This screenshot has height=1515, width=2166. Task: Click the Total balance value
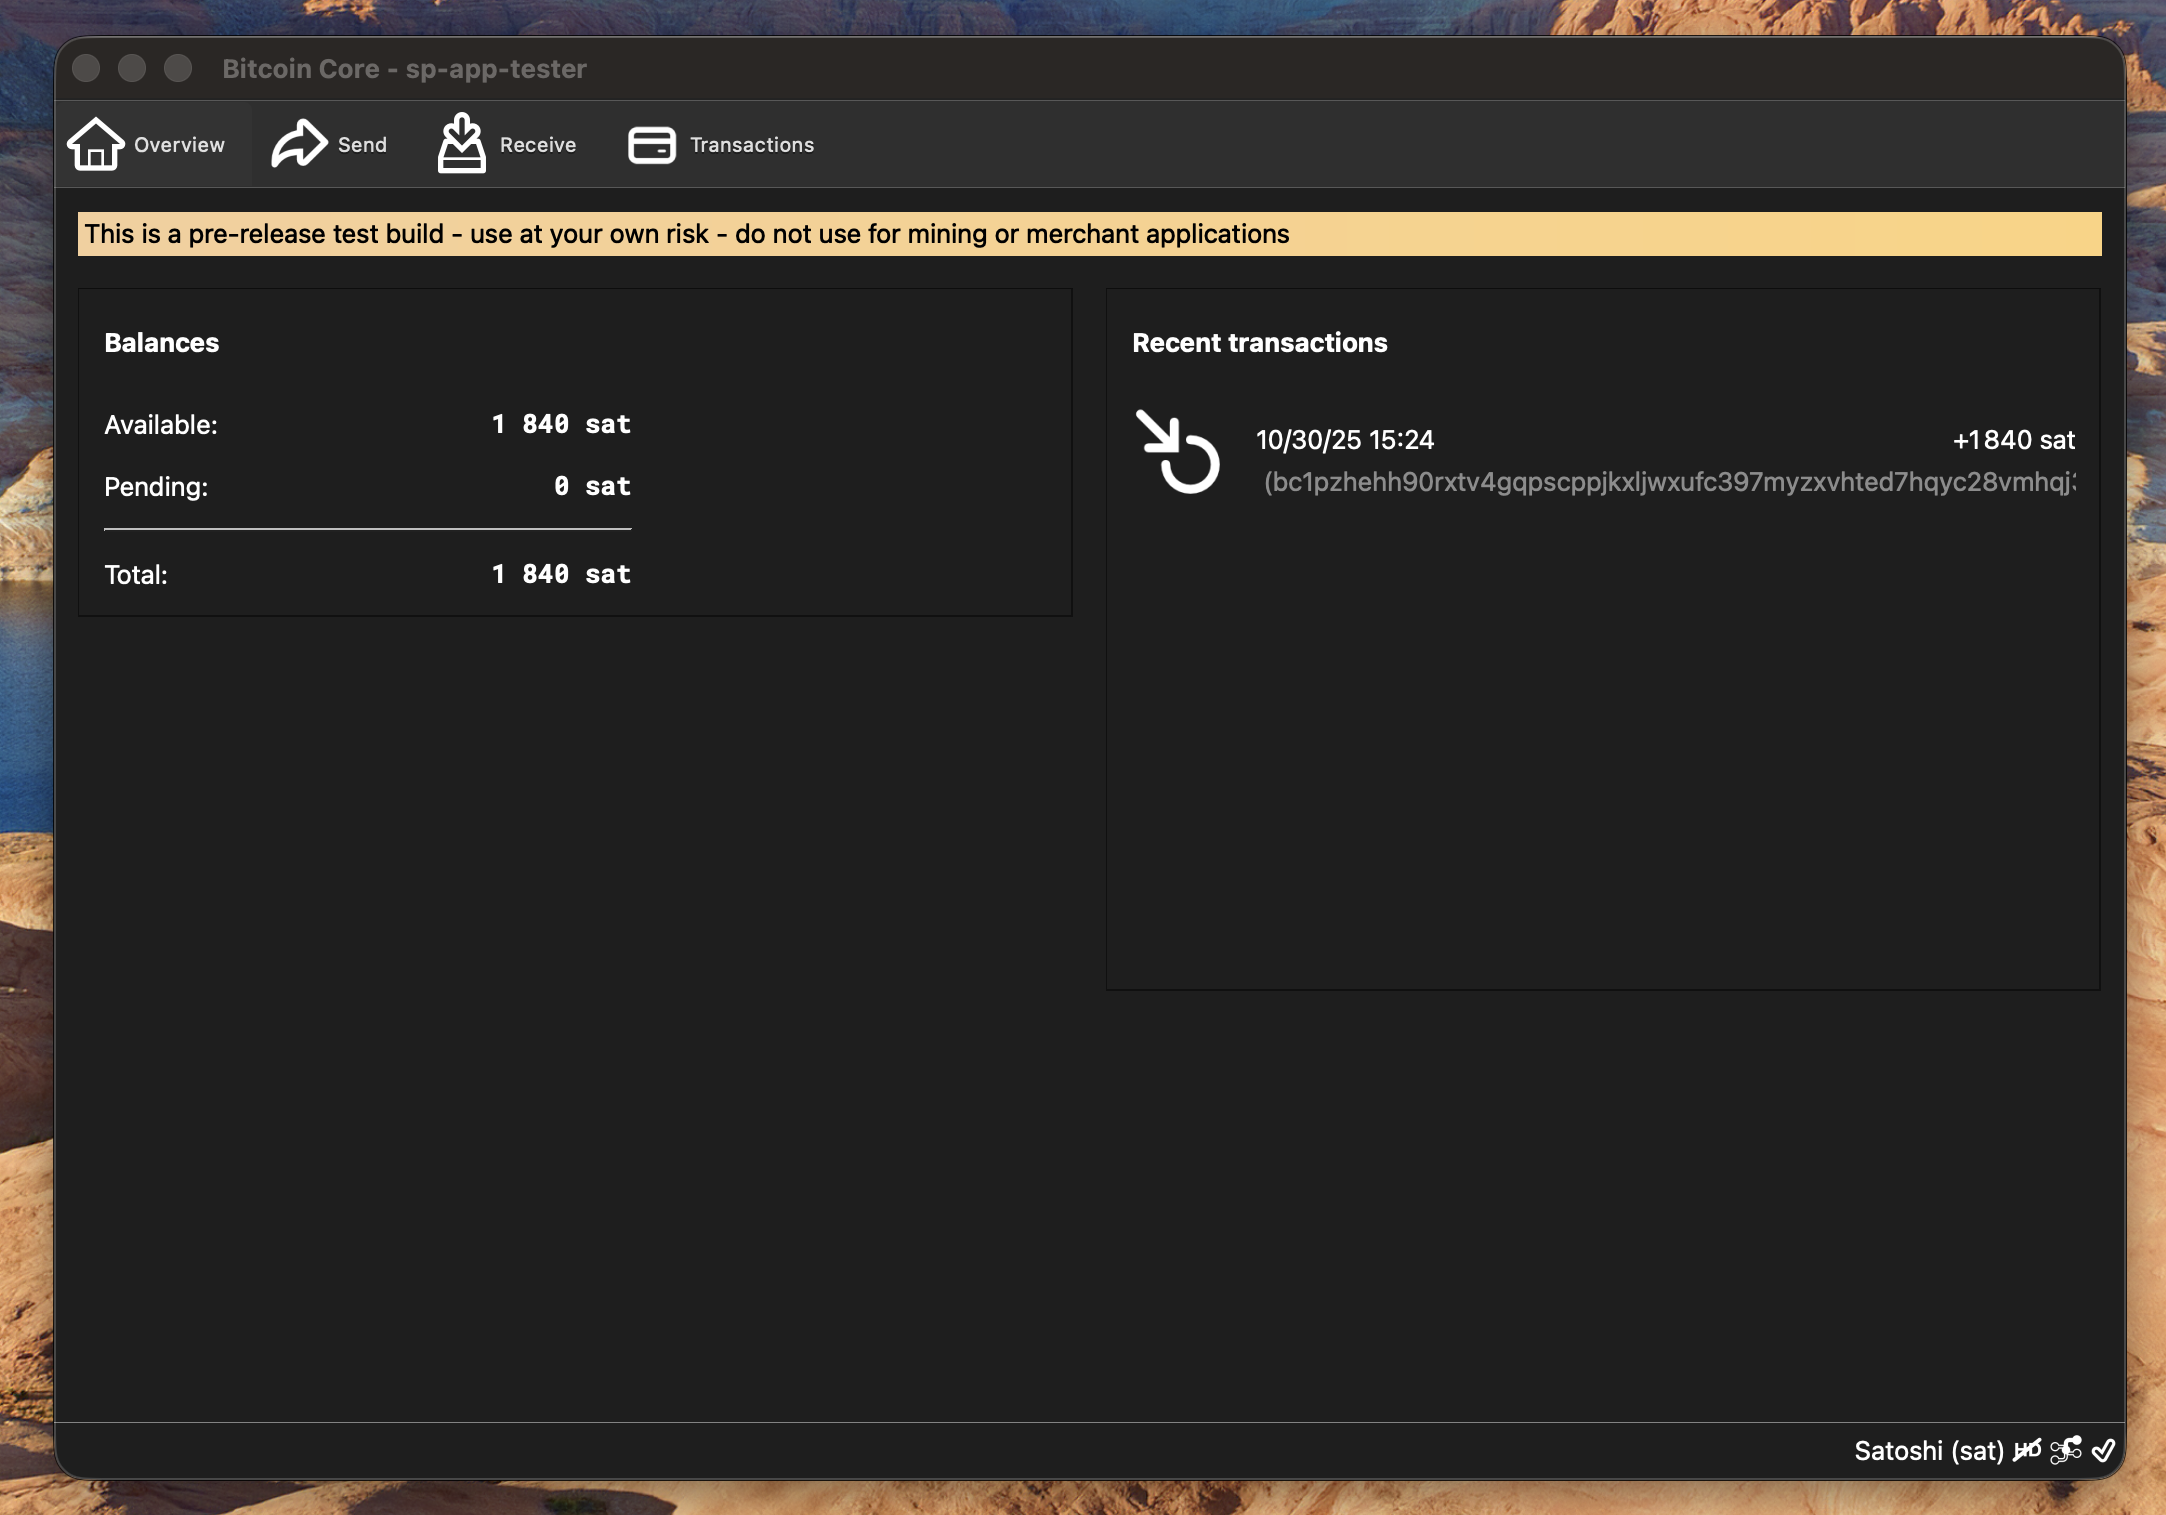[561, 574]
